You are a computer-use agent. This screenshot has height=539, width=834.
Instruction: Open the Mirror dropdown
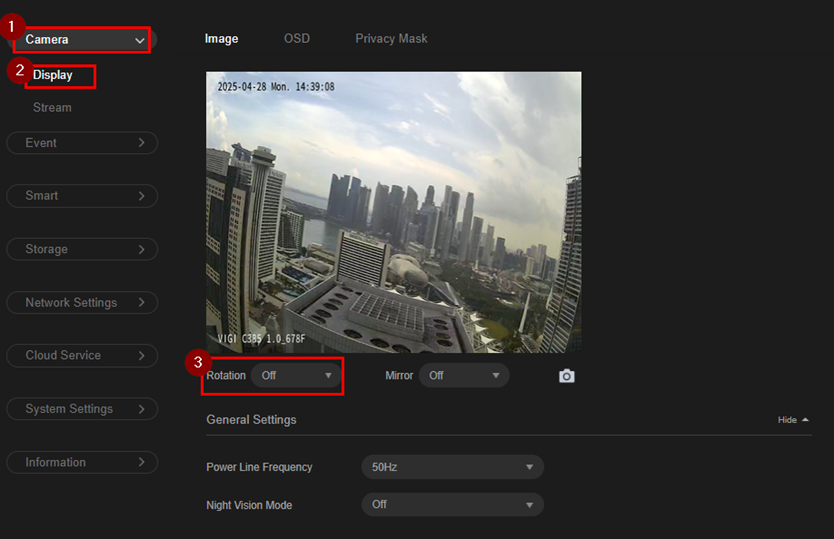(x=463, y=376)
